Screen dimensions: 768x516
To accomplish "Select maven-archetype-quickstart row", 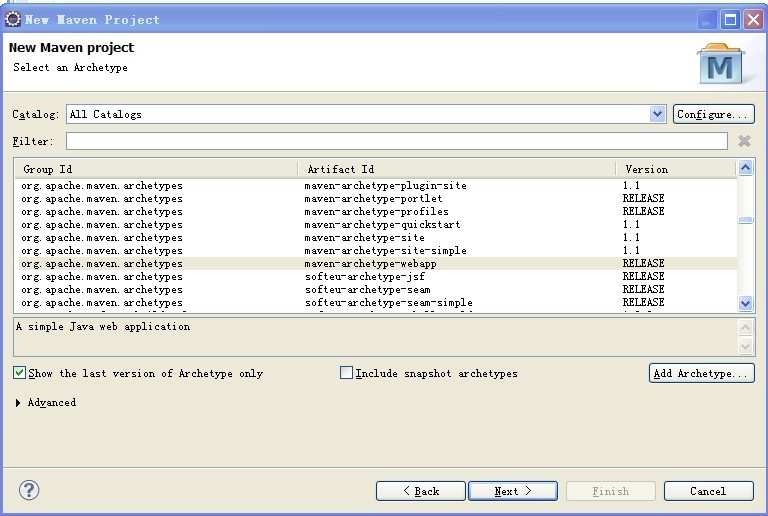I will 377,224.
